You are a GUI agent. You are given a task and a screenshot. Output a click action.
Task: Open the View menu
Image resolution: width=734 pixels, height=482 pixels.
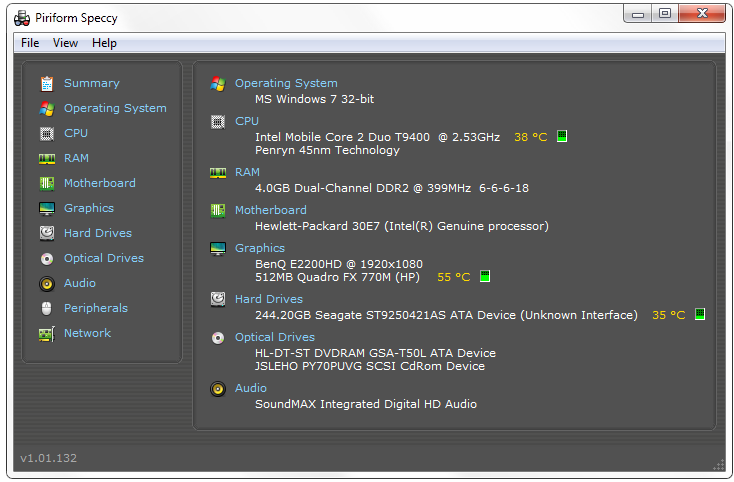pyautogui.click(x=65, y=43)
